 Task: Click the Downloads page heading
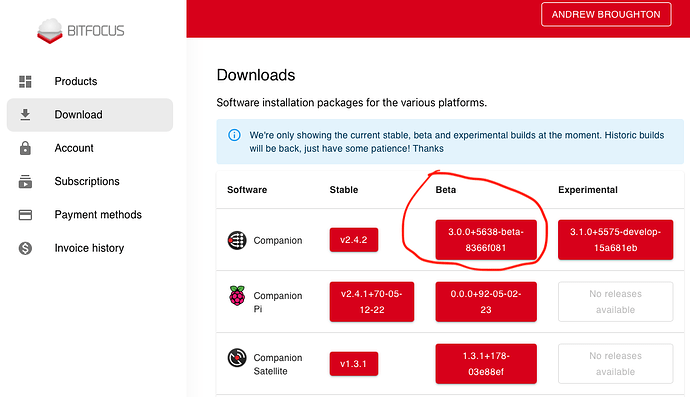[256, 75]
